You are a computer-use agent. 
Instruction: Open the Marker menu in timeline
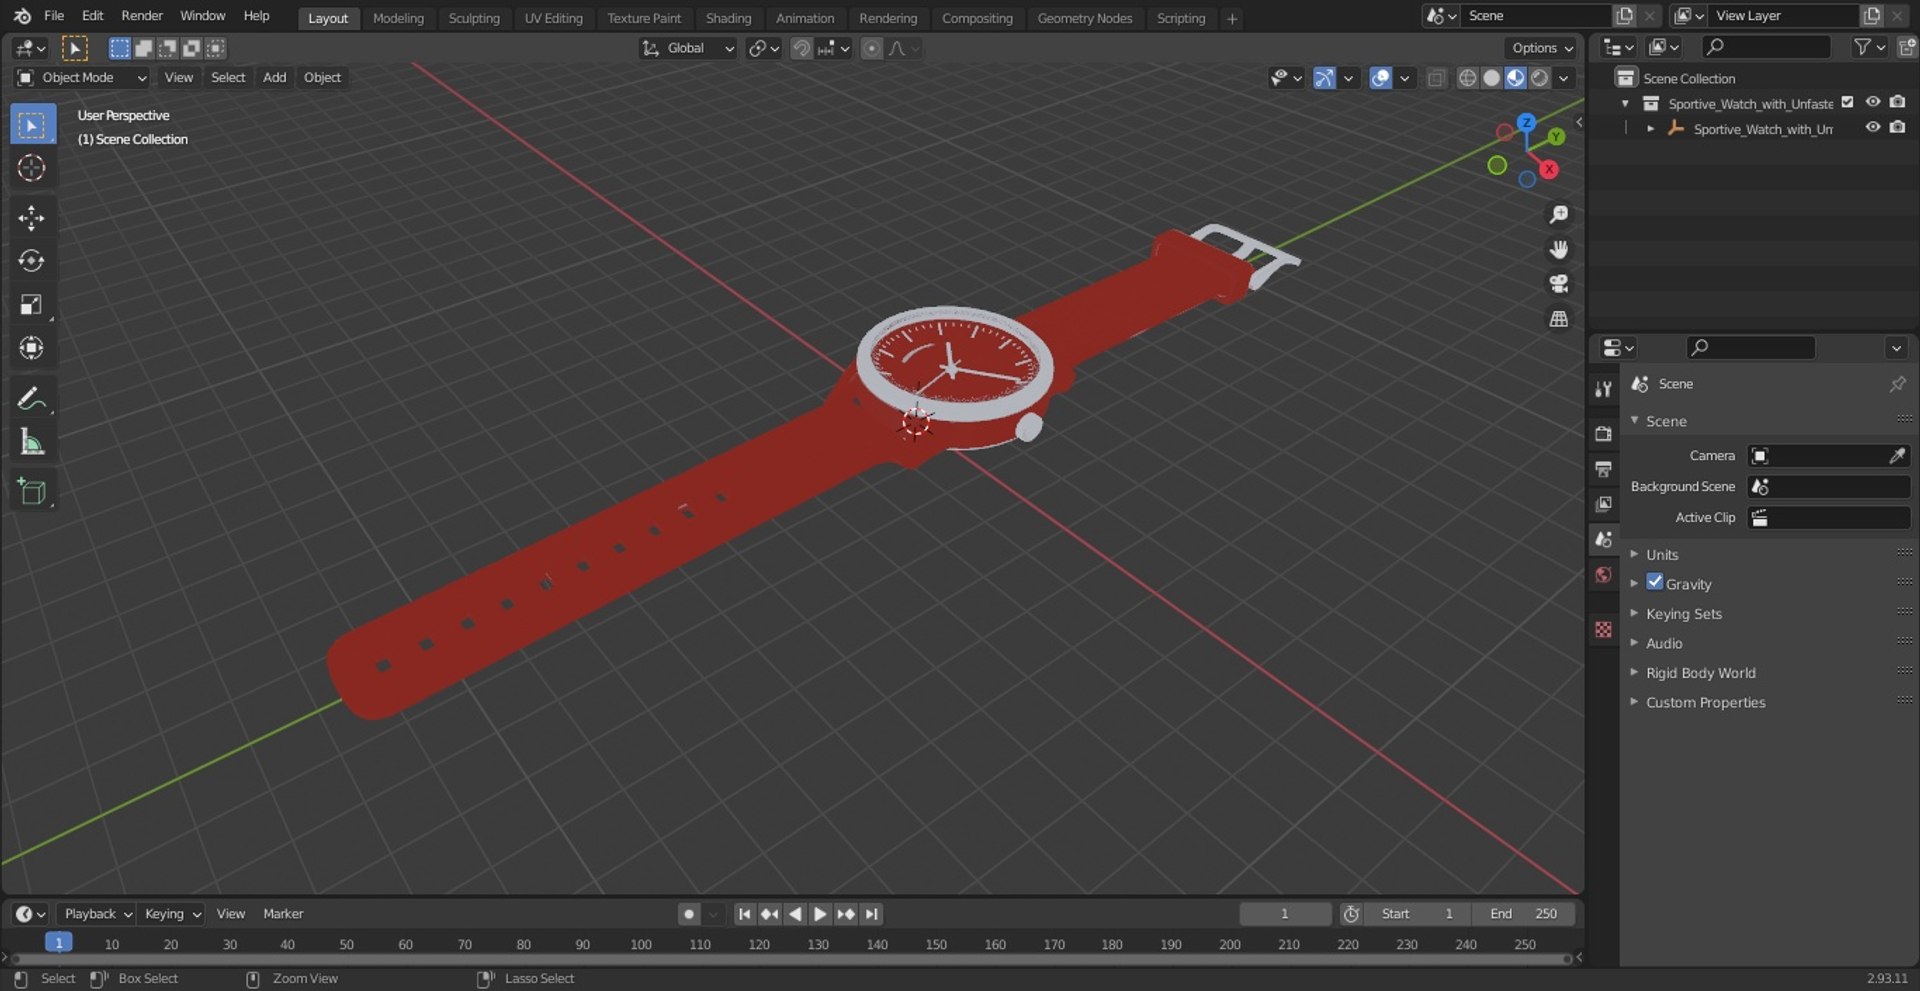[x=283, y=914]
